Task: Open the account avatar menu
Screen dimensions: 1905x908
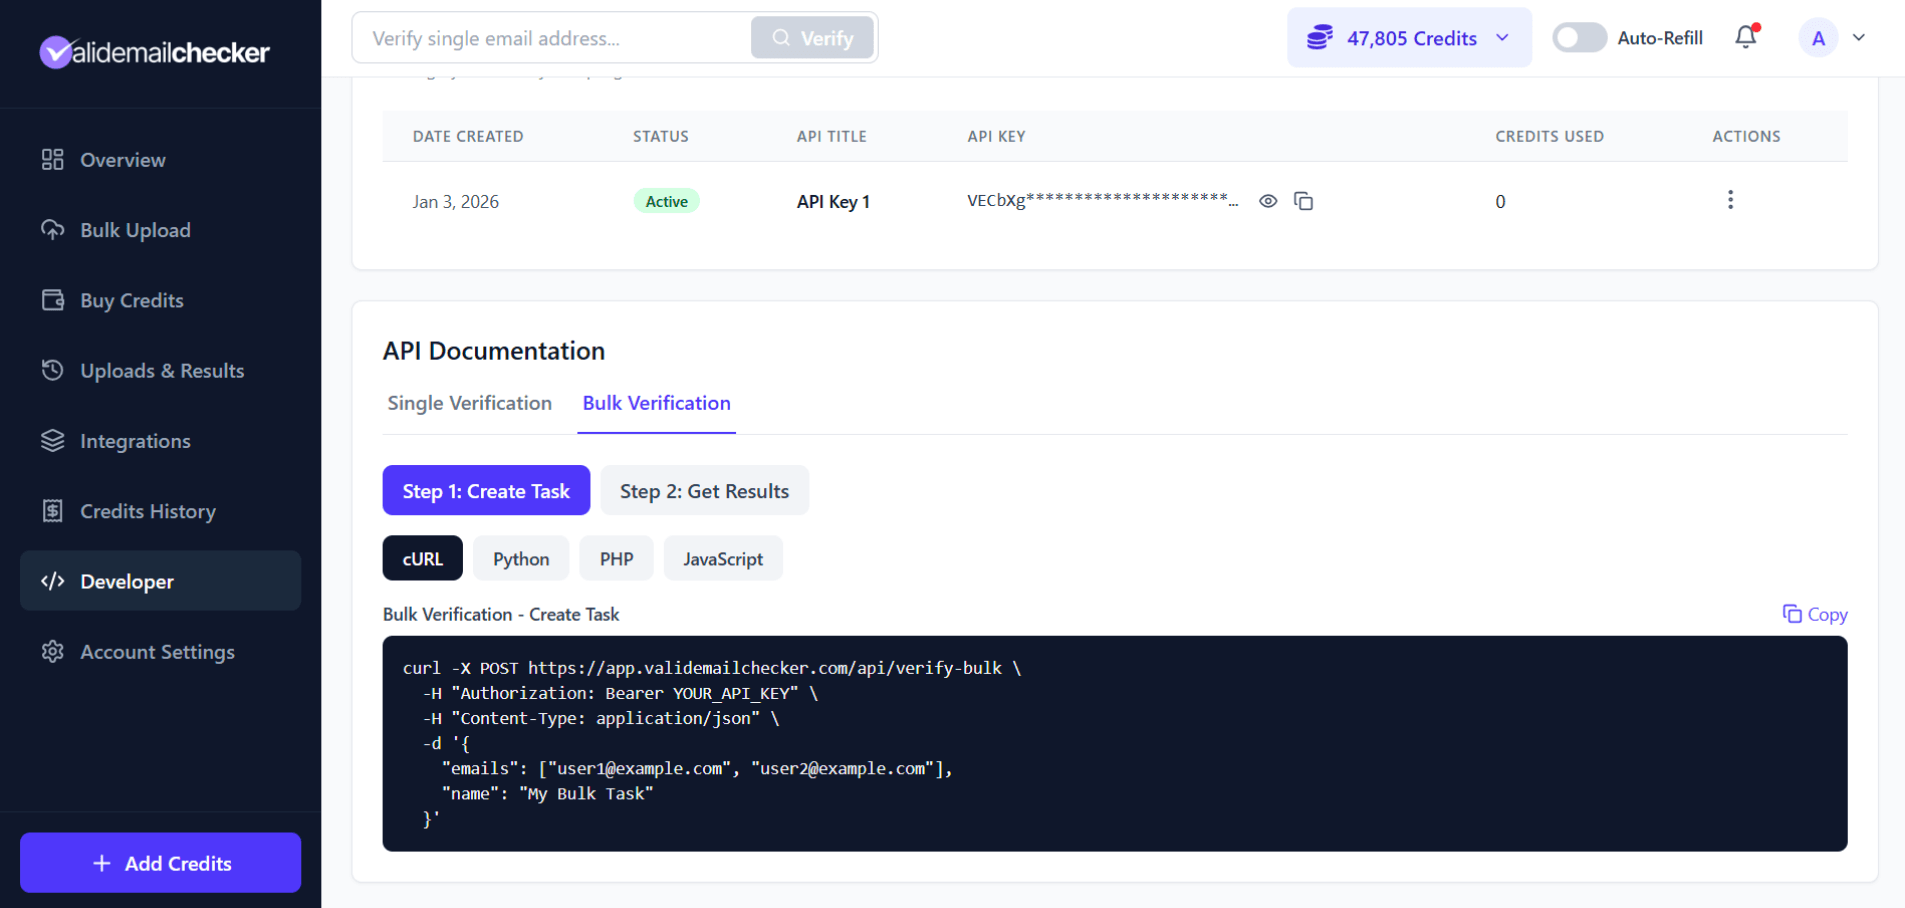Action: pos(1819,37)
